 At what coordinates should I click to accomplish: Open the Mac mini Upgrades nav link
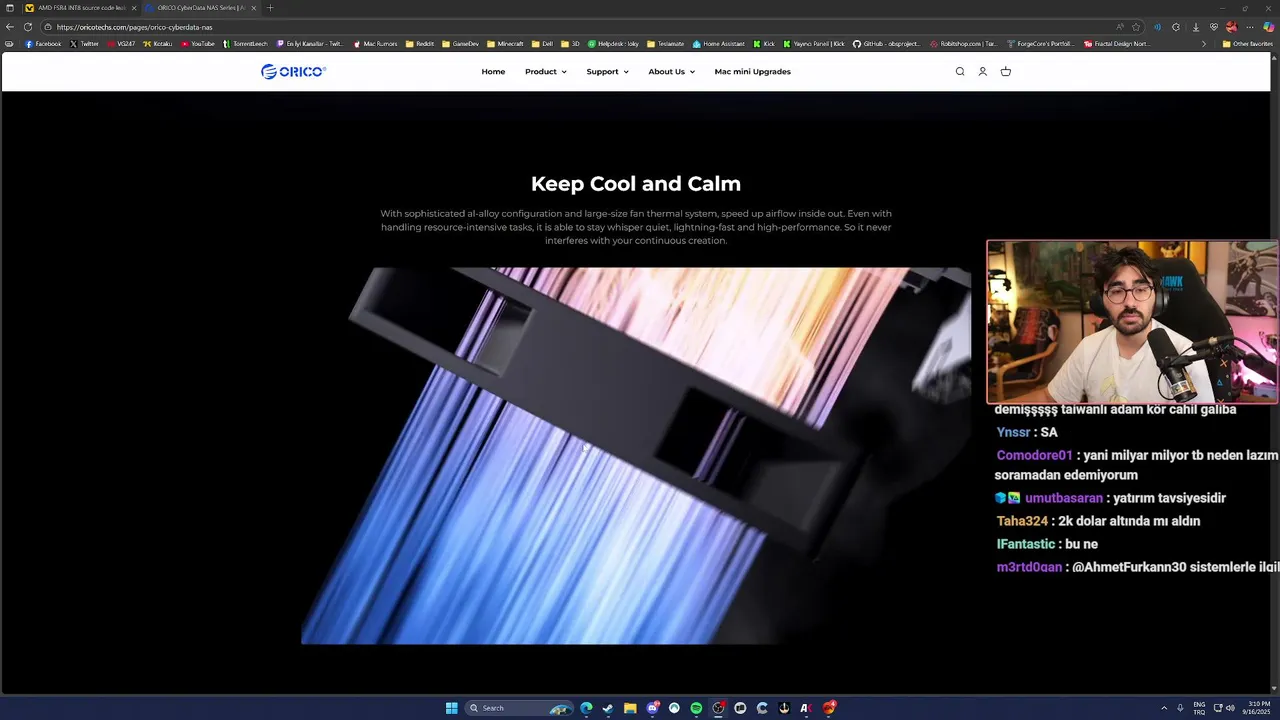point(753,72)
